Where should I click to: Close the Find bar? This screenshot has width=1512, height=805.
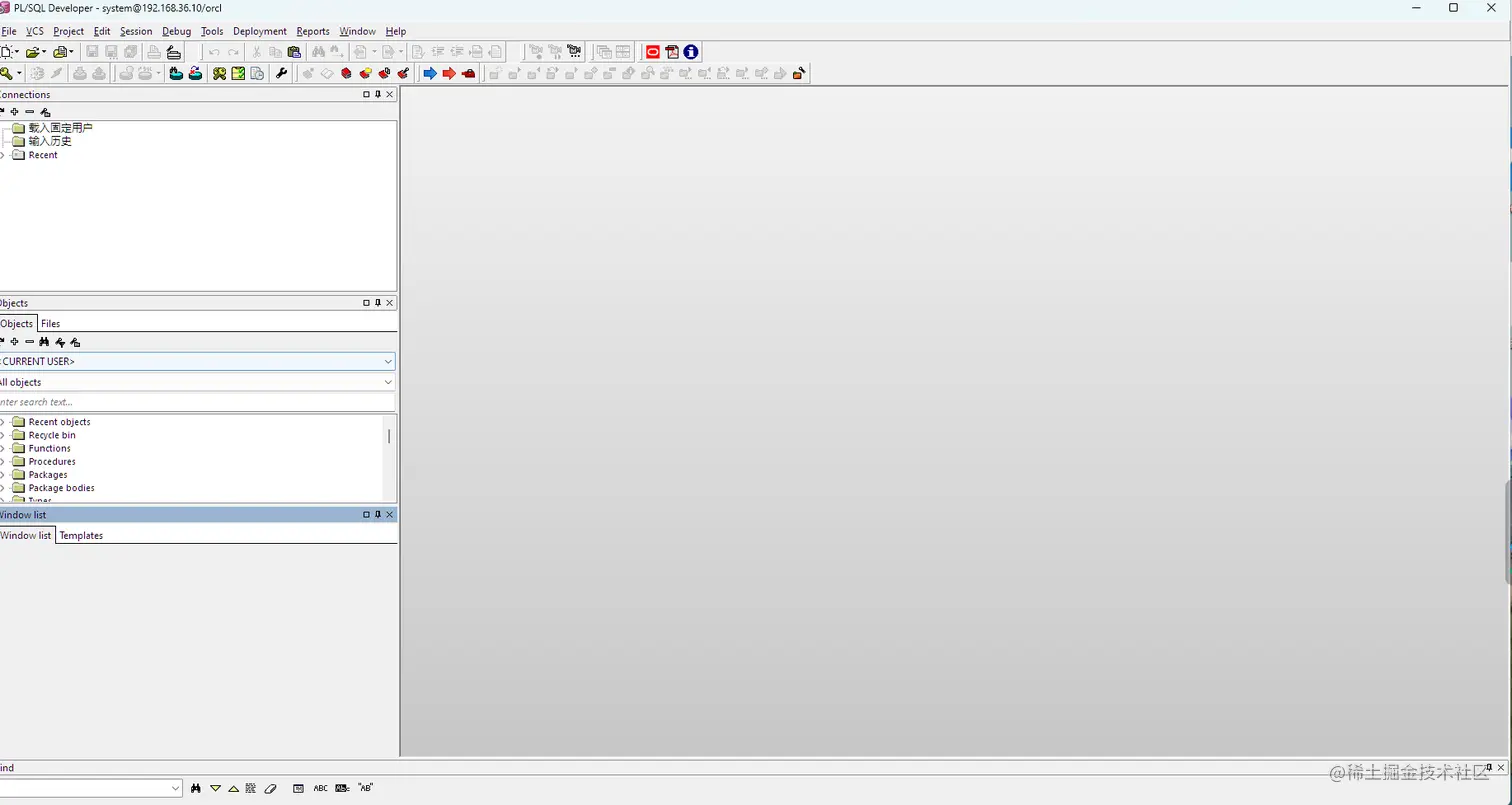click(x=1501, y=768)
